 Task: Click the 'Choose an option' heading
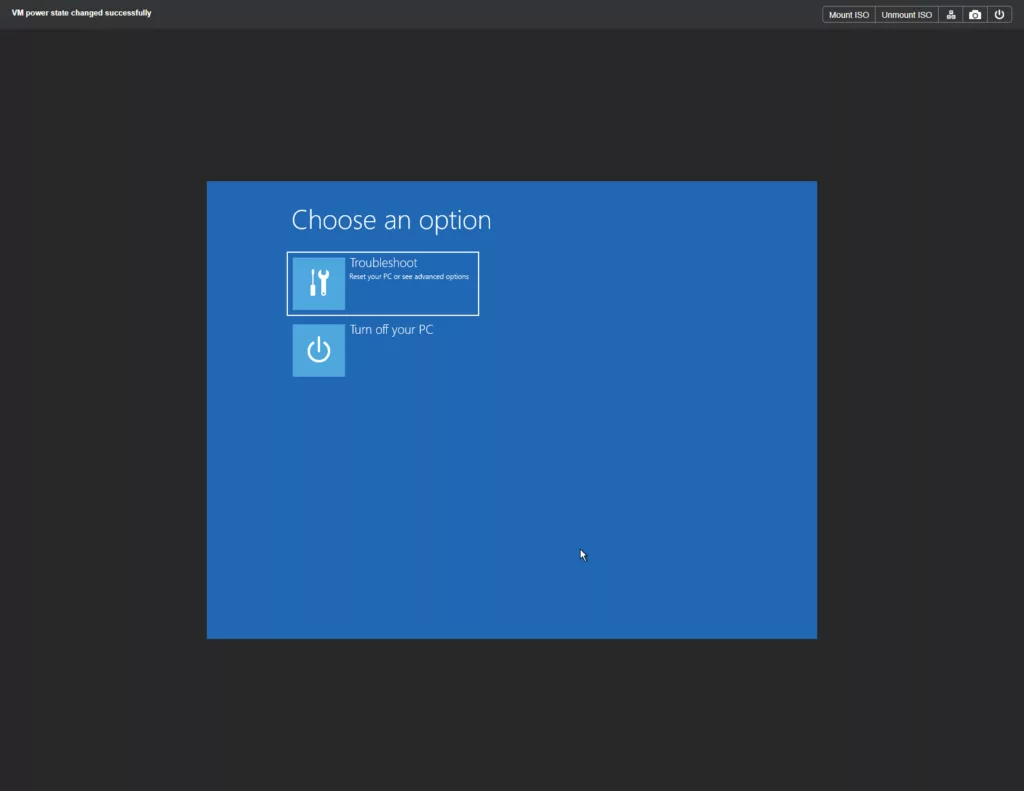pos(391,220)
